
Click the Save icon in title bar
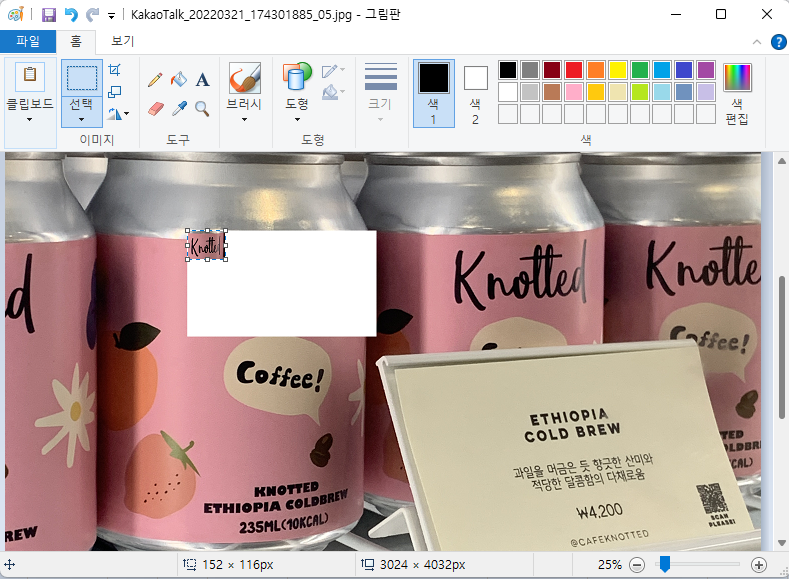49,15
